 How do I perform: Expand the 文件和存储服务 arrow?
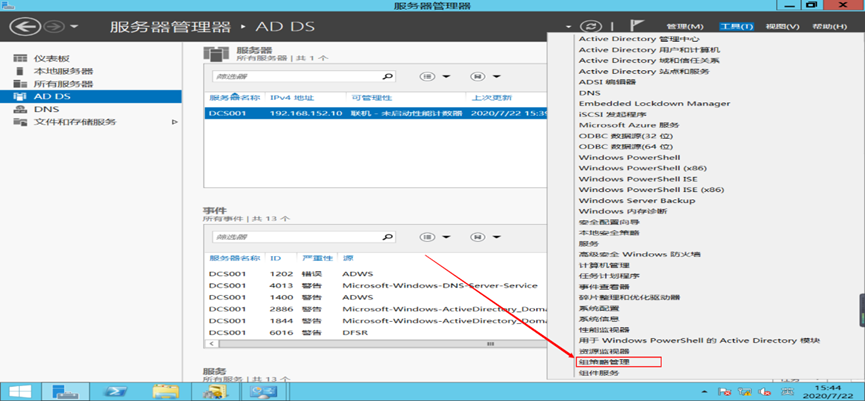(x=175, y=122)
